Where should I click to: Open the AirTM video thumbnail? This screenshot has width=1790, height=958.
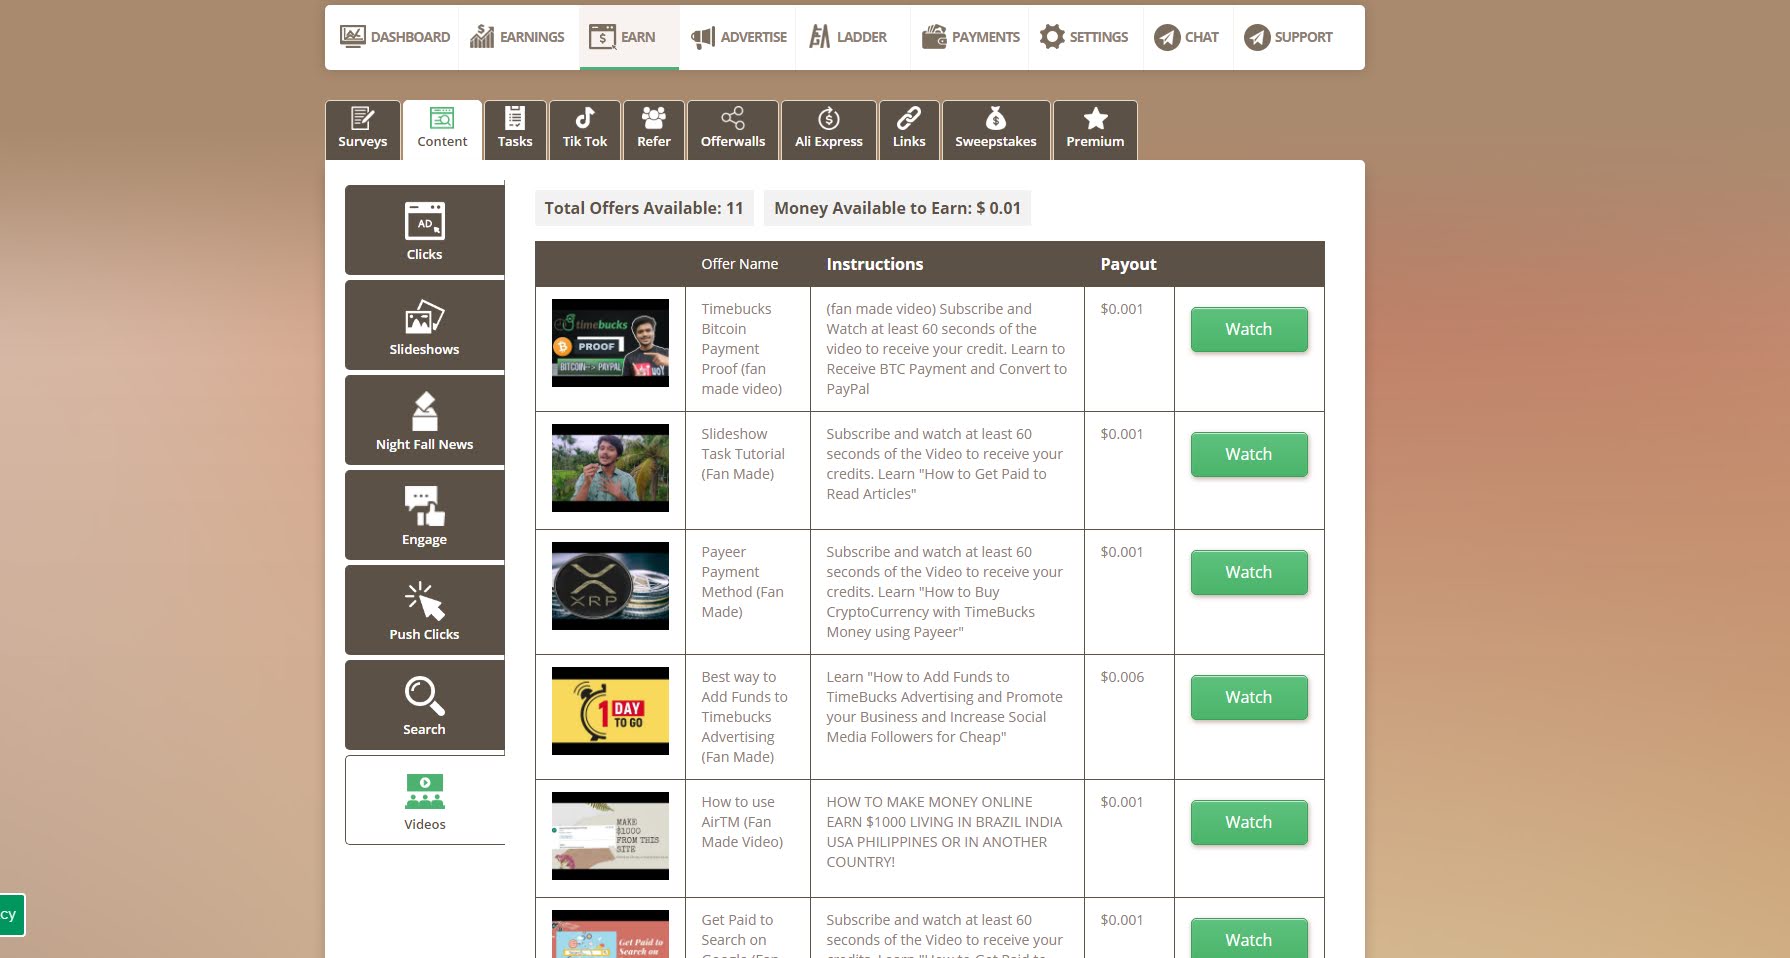[x=610, y=836]
